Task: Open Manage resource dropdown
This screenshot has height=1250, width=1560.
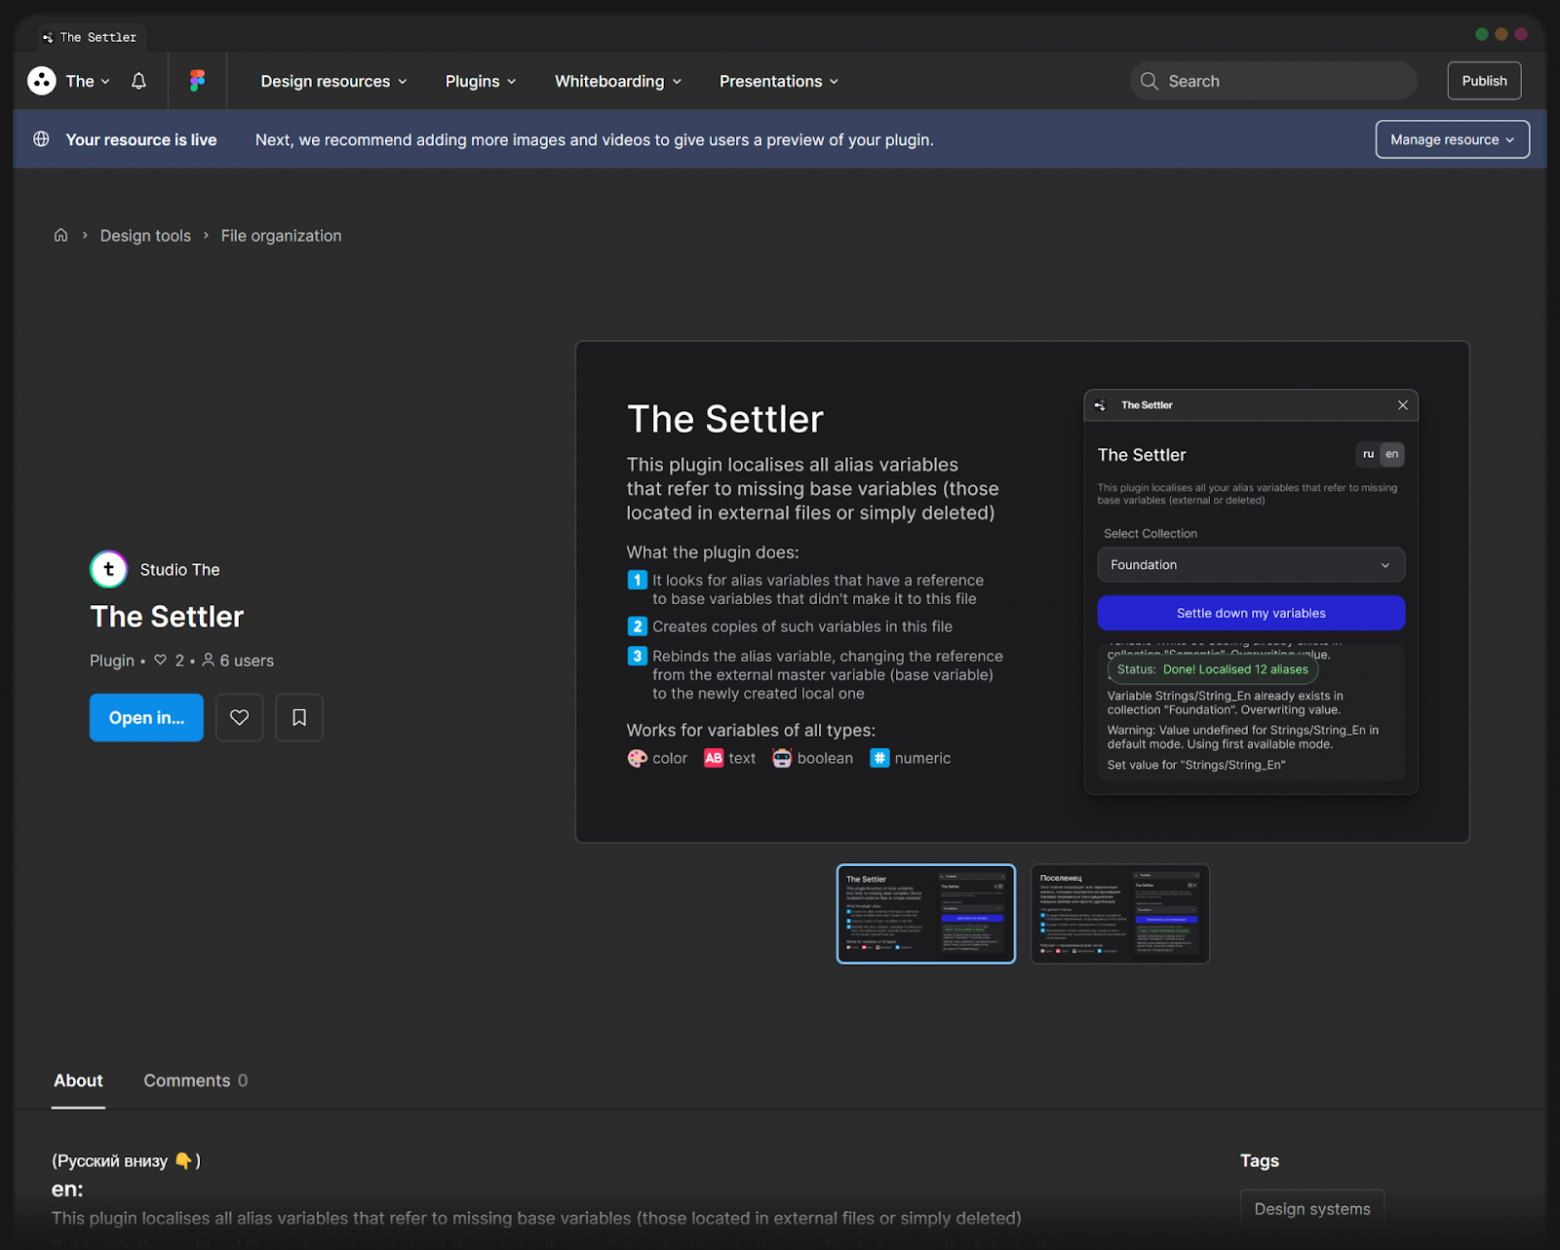Action: pyautogui.click(x=1452, y=139)
